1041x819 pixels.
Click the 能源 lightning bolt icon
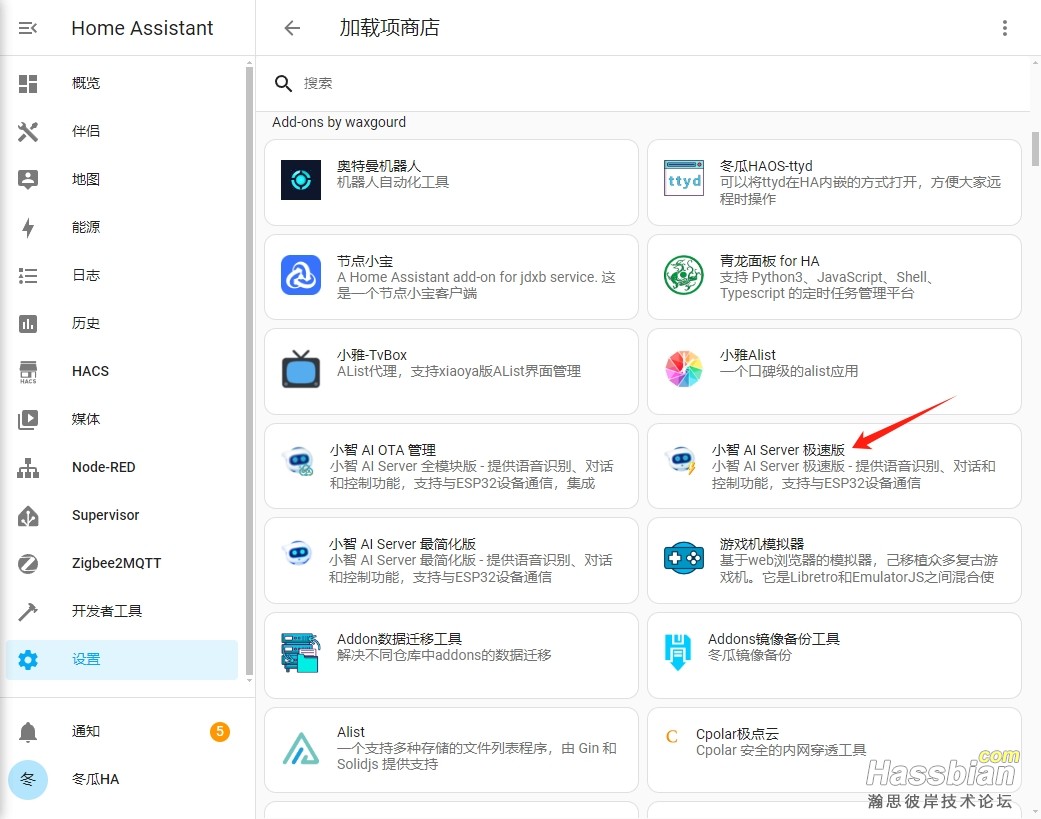coord(28,228)
